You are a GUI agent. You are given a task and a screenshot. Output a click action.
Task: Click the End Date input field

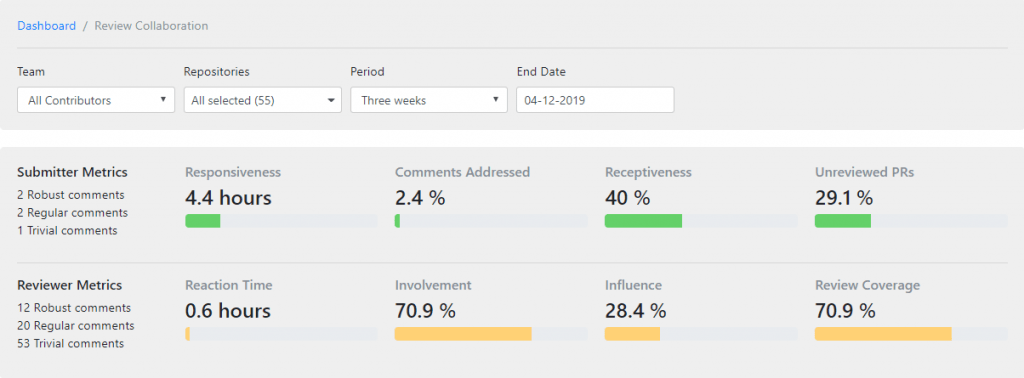click(x=596, y=101)
